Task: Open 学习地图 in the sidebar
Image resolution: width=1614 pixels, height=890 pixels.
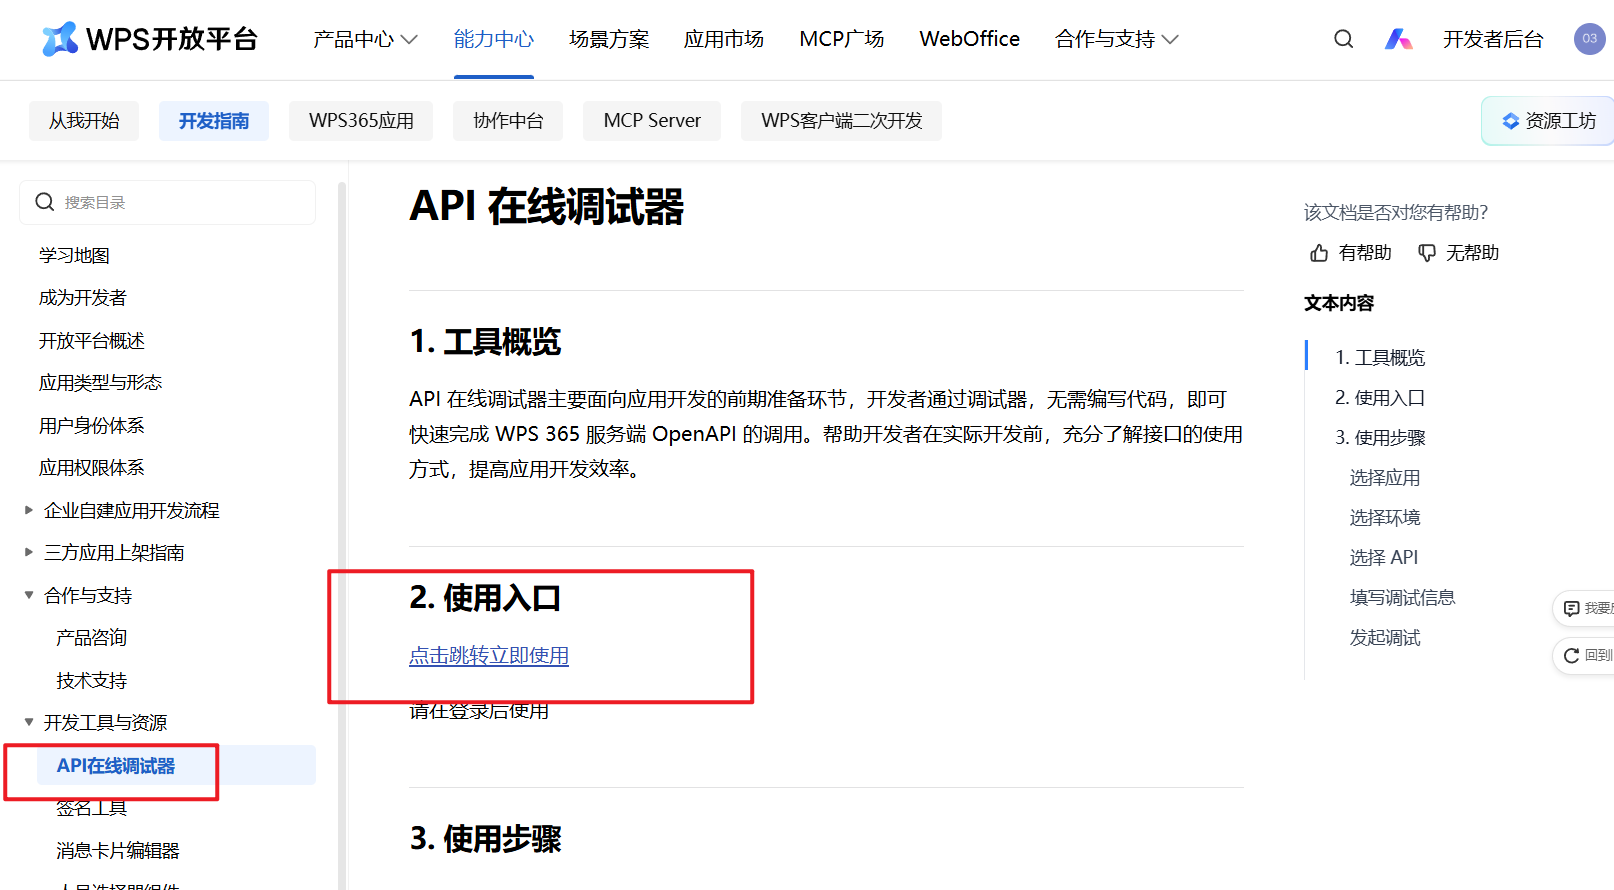Action: click(x=75, y=256)
